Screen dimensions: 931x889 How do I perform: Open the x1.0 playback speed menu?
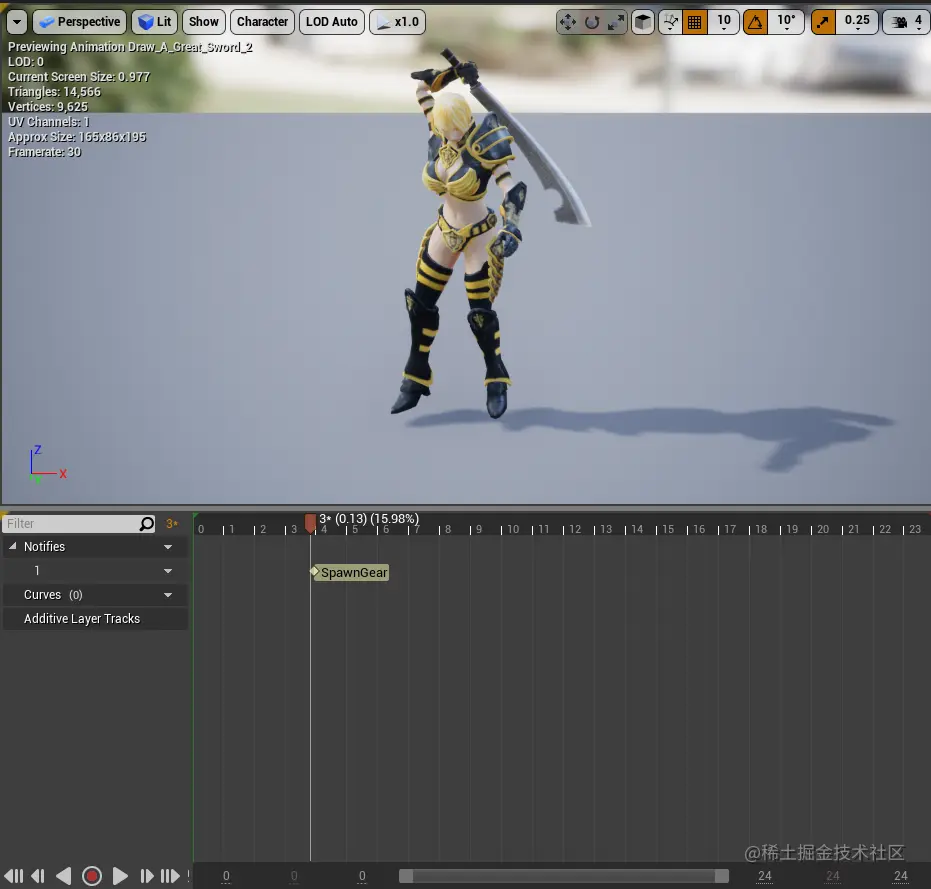[x=397, y=23]
